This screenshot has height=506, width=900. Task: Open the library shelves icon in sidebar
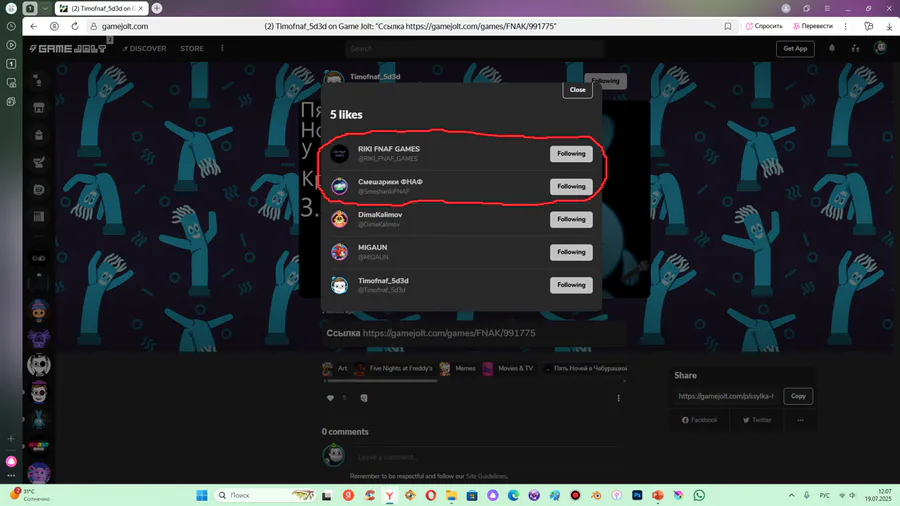click(38, 217)
